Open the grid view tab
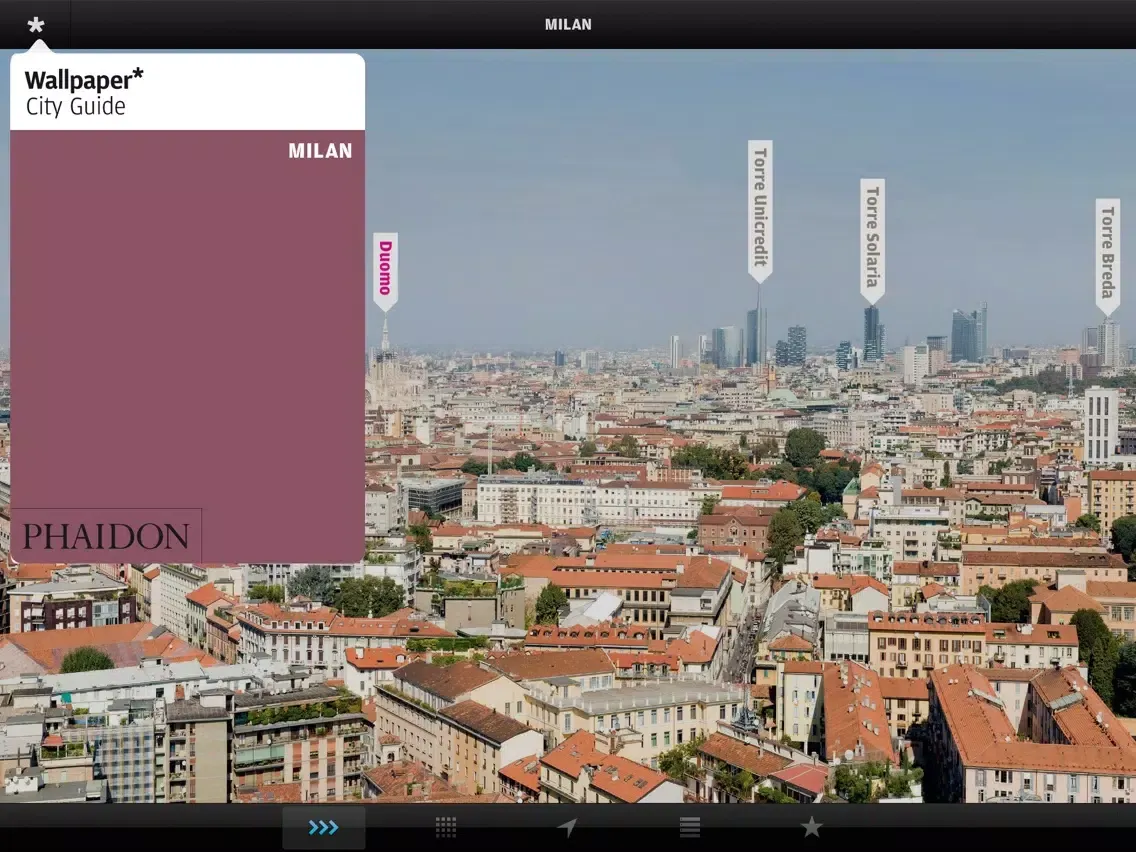 [446, 827]
